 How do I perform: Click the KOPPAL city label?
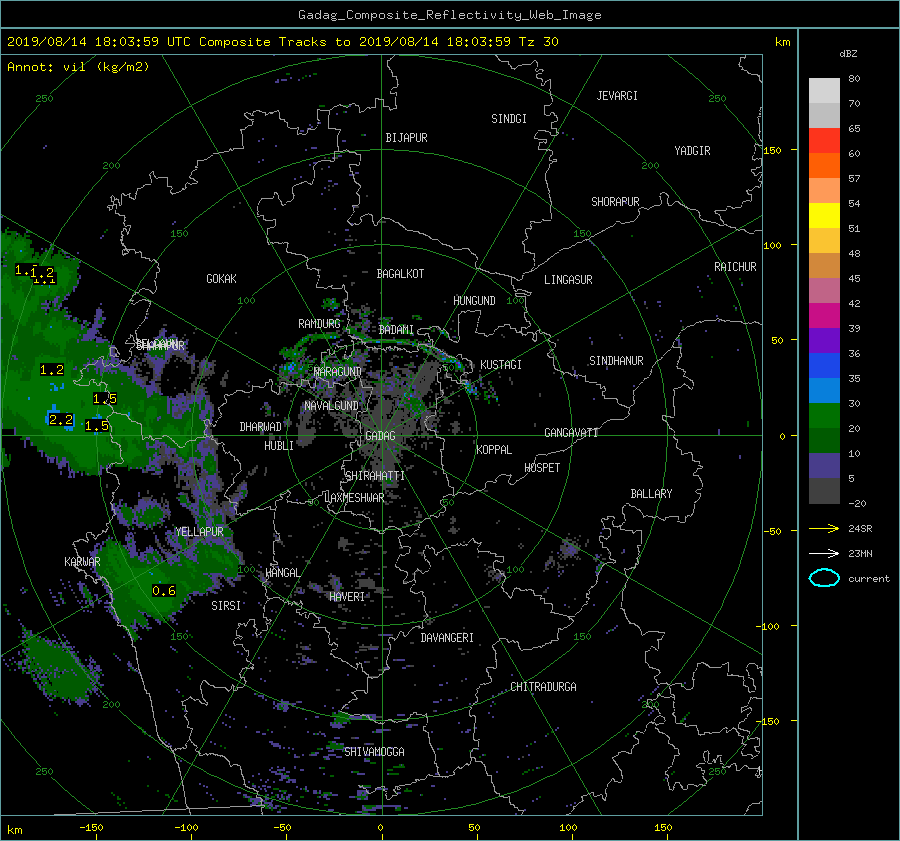(494, 449)
